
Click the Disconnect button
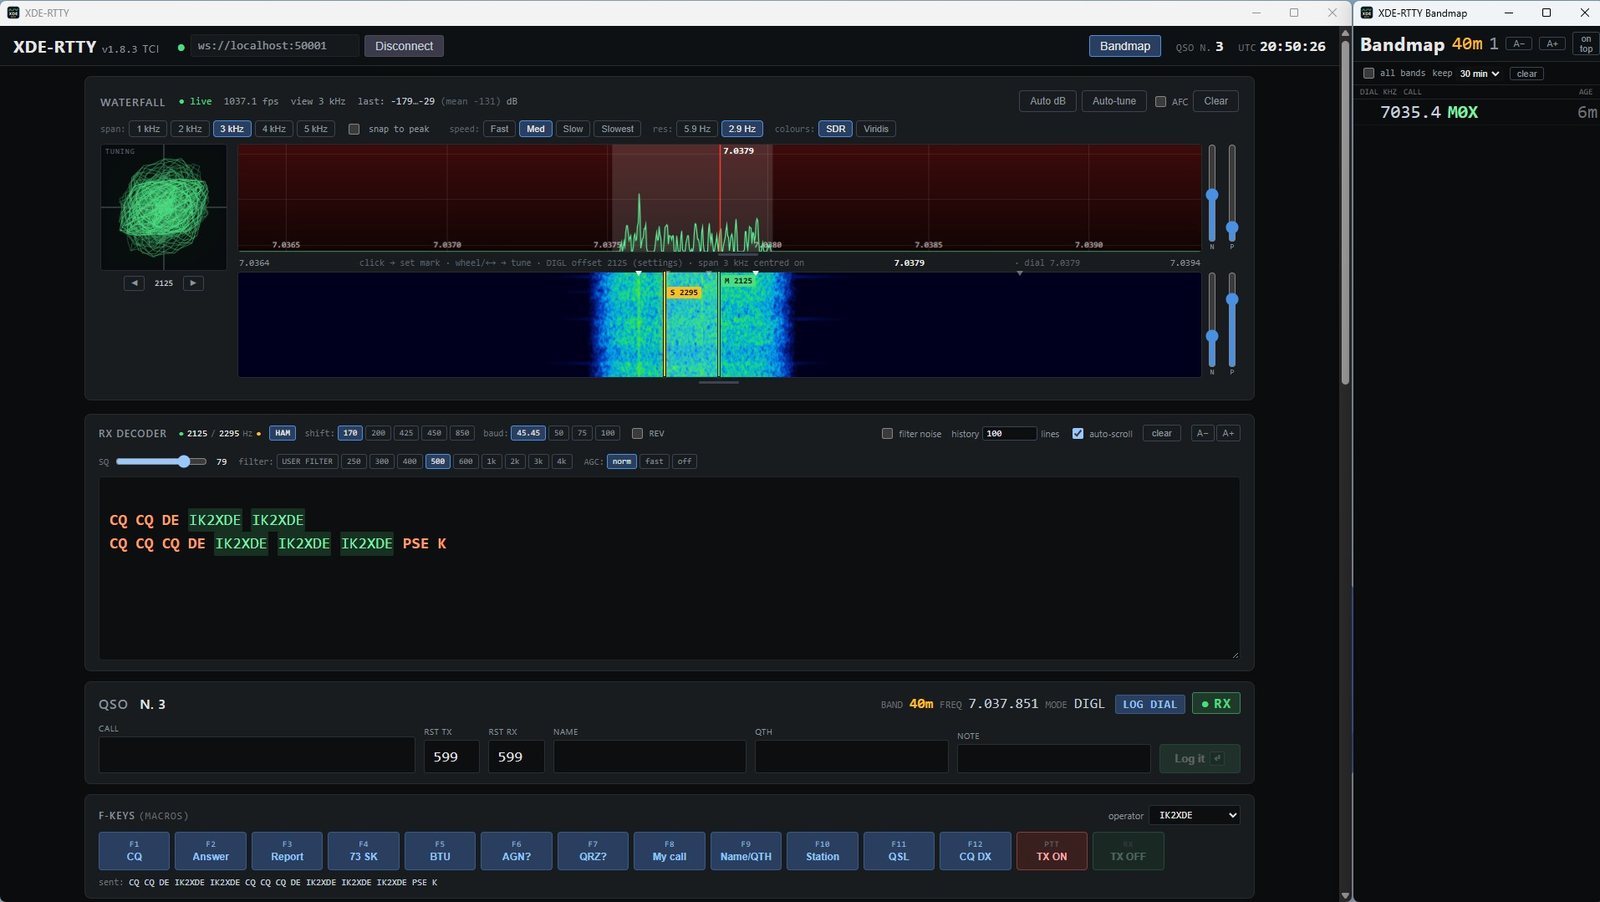coord(404,46)
